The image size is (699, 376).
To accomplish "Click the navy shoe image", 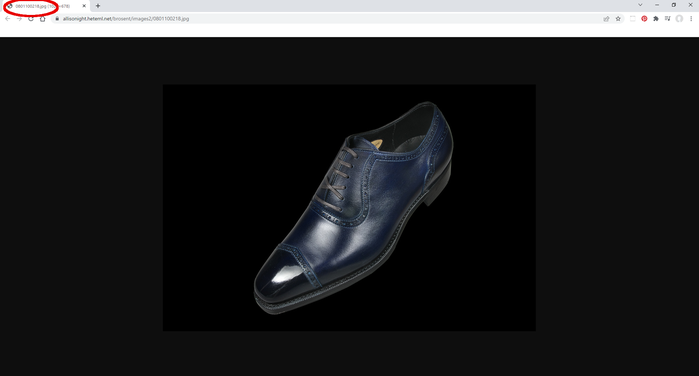I will (349, 208).
